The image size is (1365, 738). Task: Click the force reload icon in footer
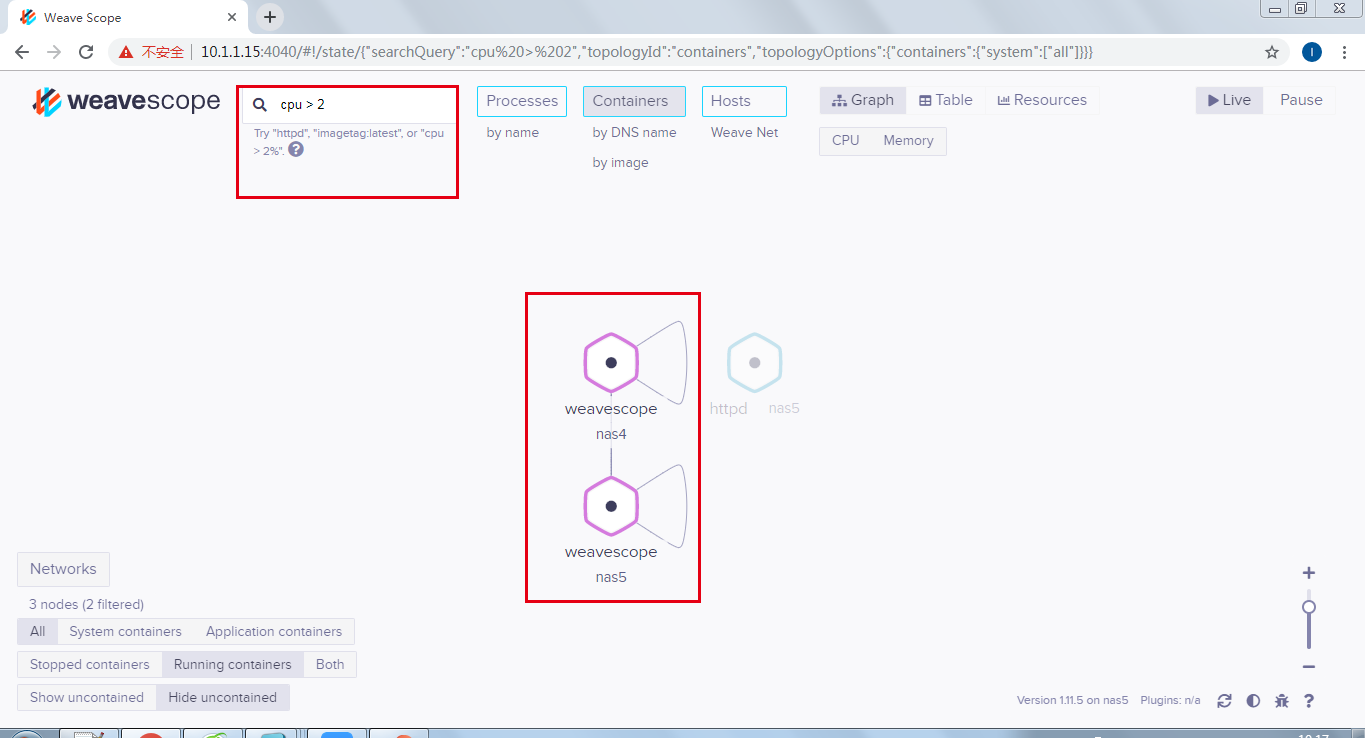(1224, 701)
